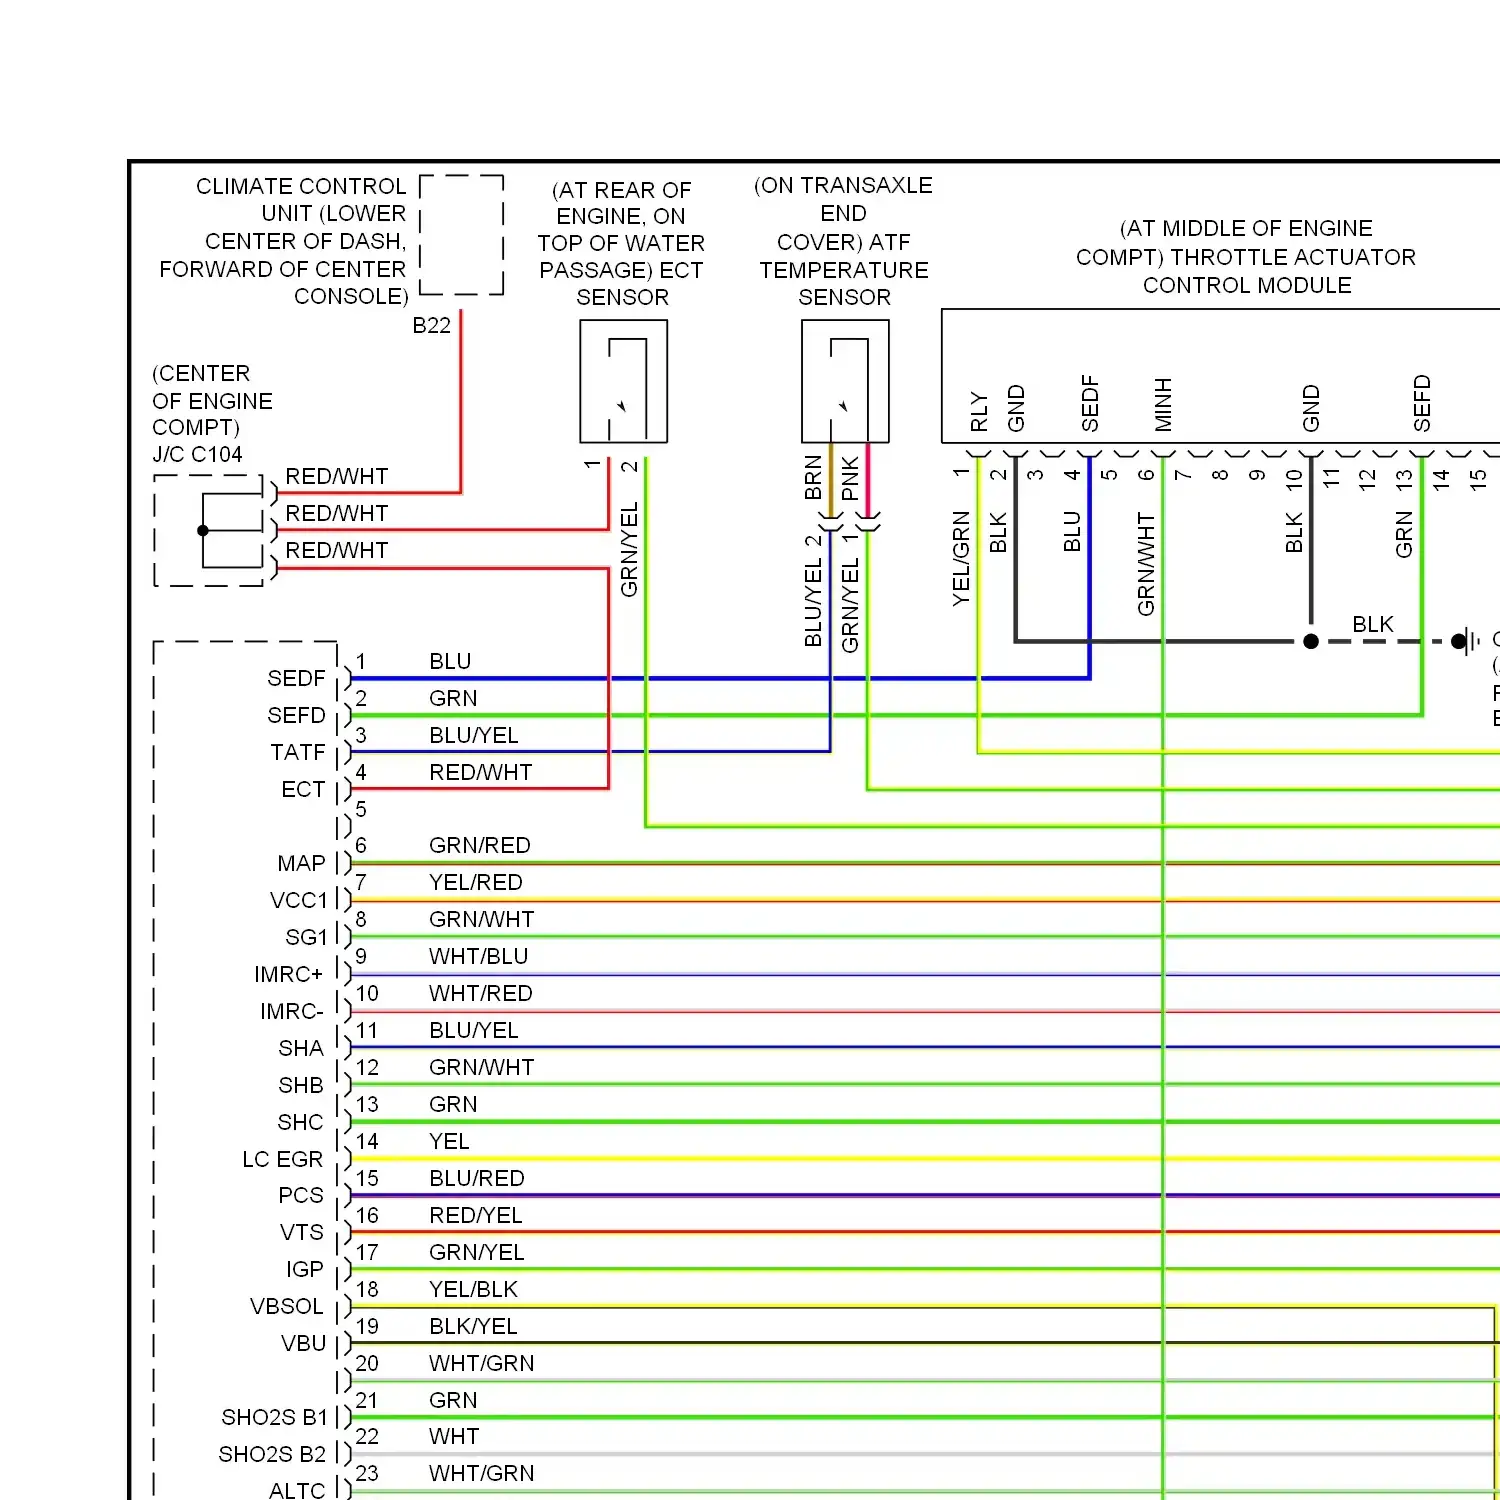Select the IGP pin label
Image resolution: width=1500 pixels, height=1500 pixels.
pos(305,1269)
